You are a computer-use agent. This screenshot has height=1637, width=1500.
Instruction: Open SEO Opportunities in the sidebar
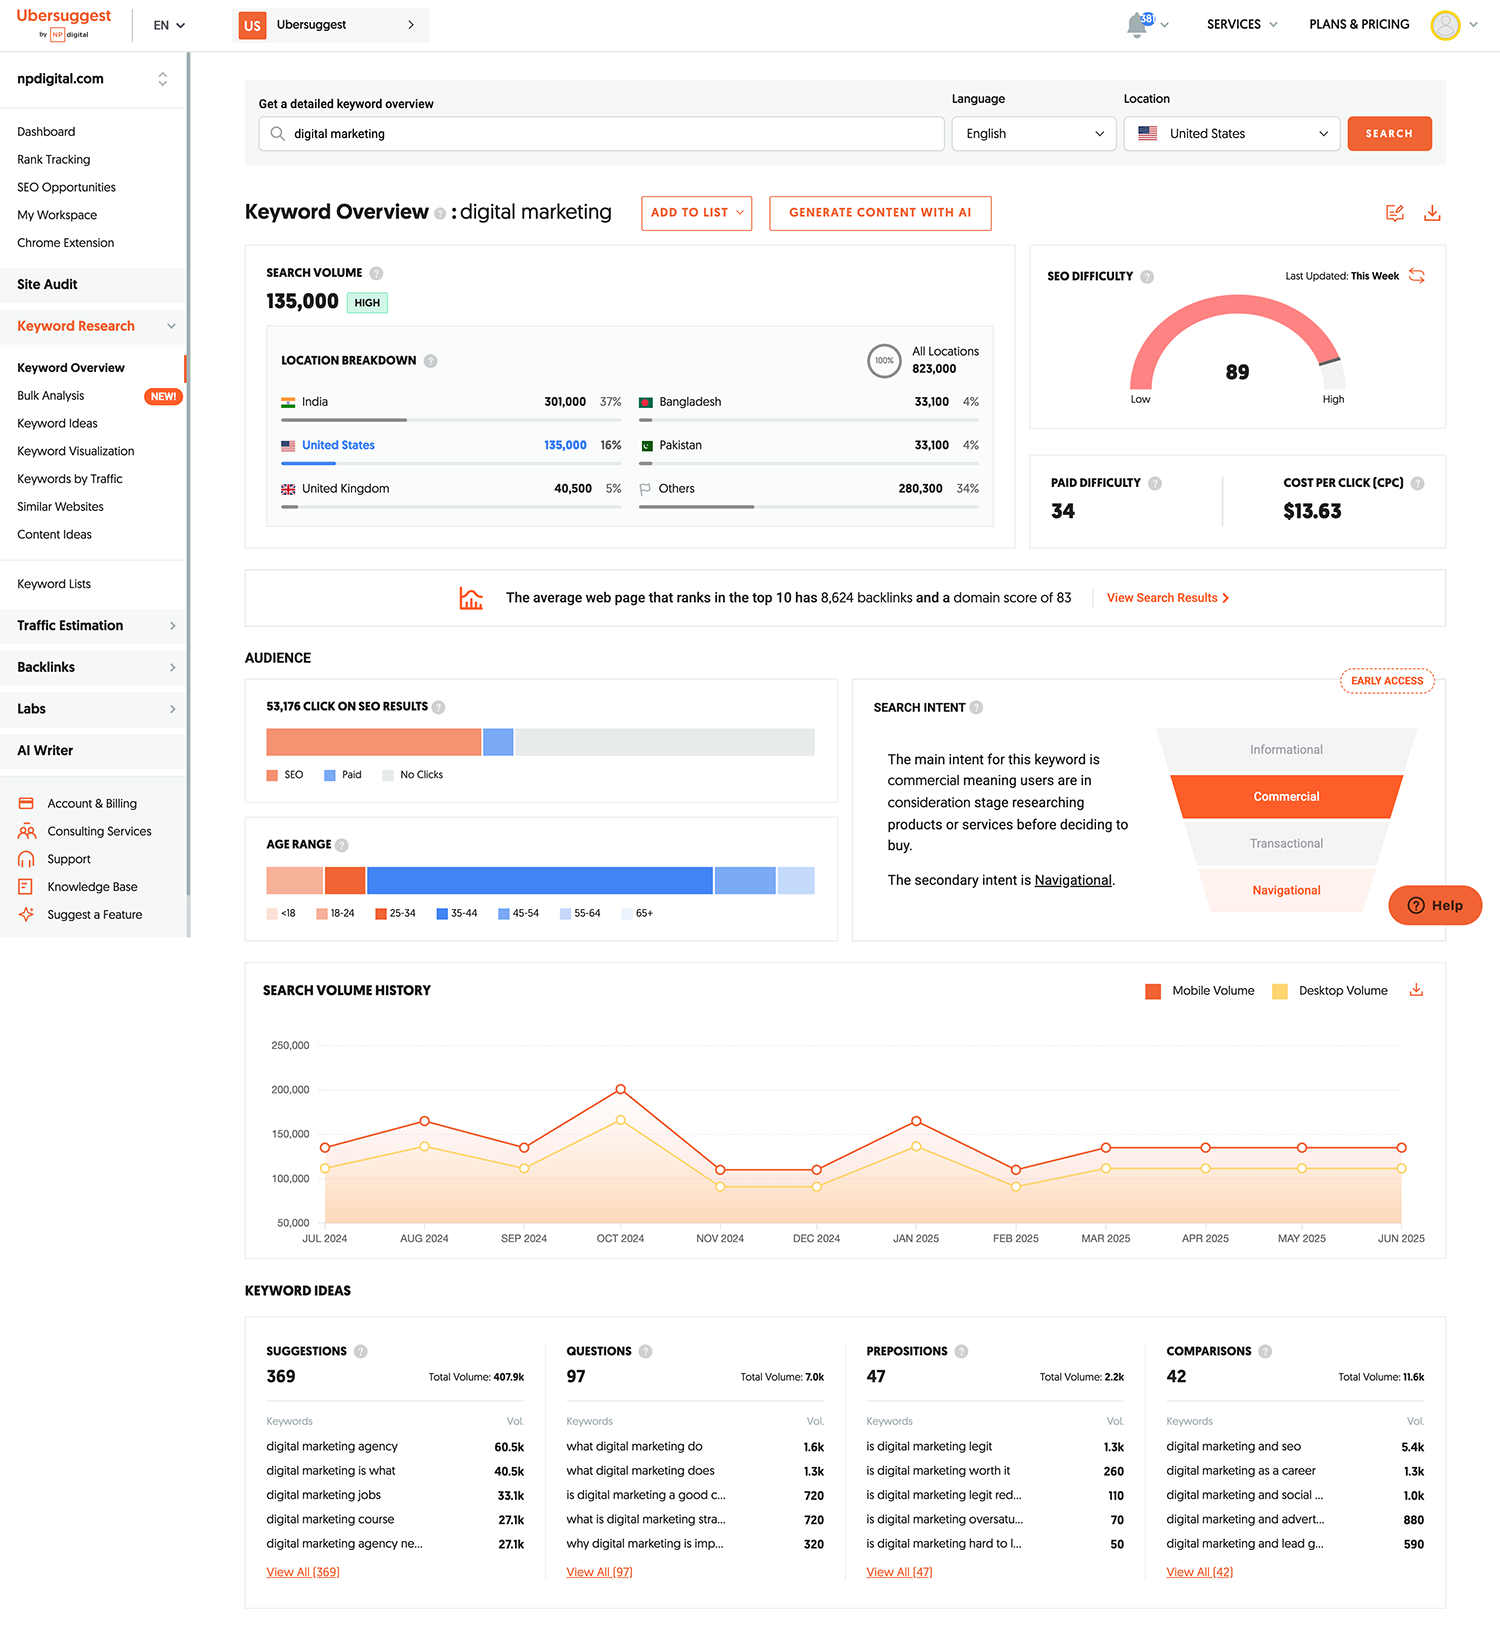click(x=66, y=187)
